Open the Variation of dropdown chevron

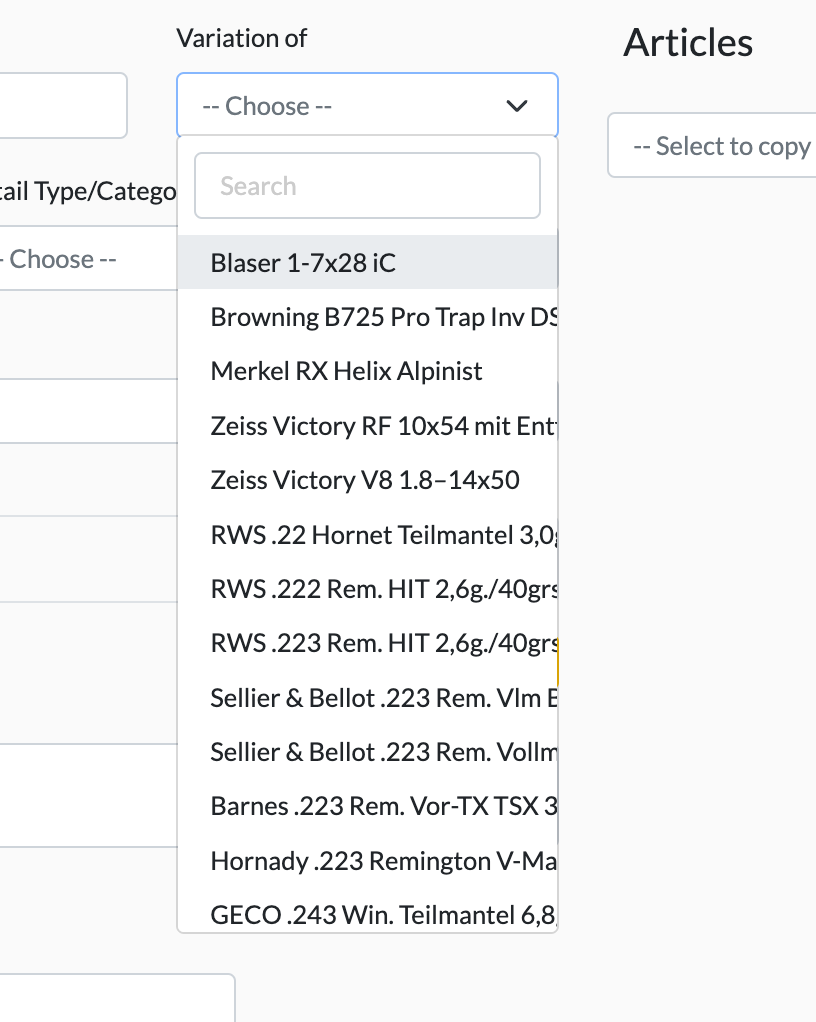click(517, 105)
